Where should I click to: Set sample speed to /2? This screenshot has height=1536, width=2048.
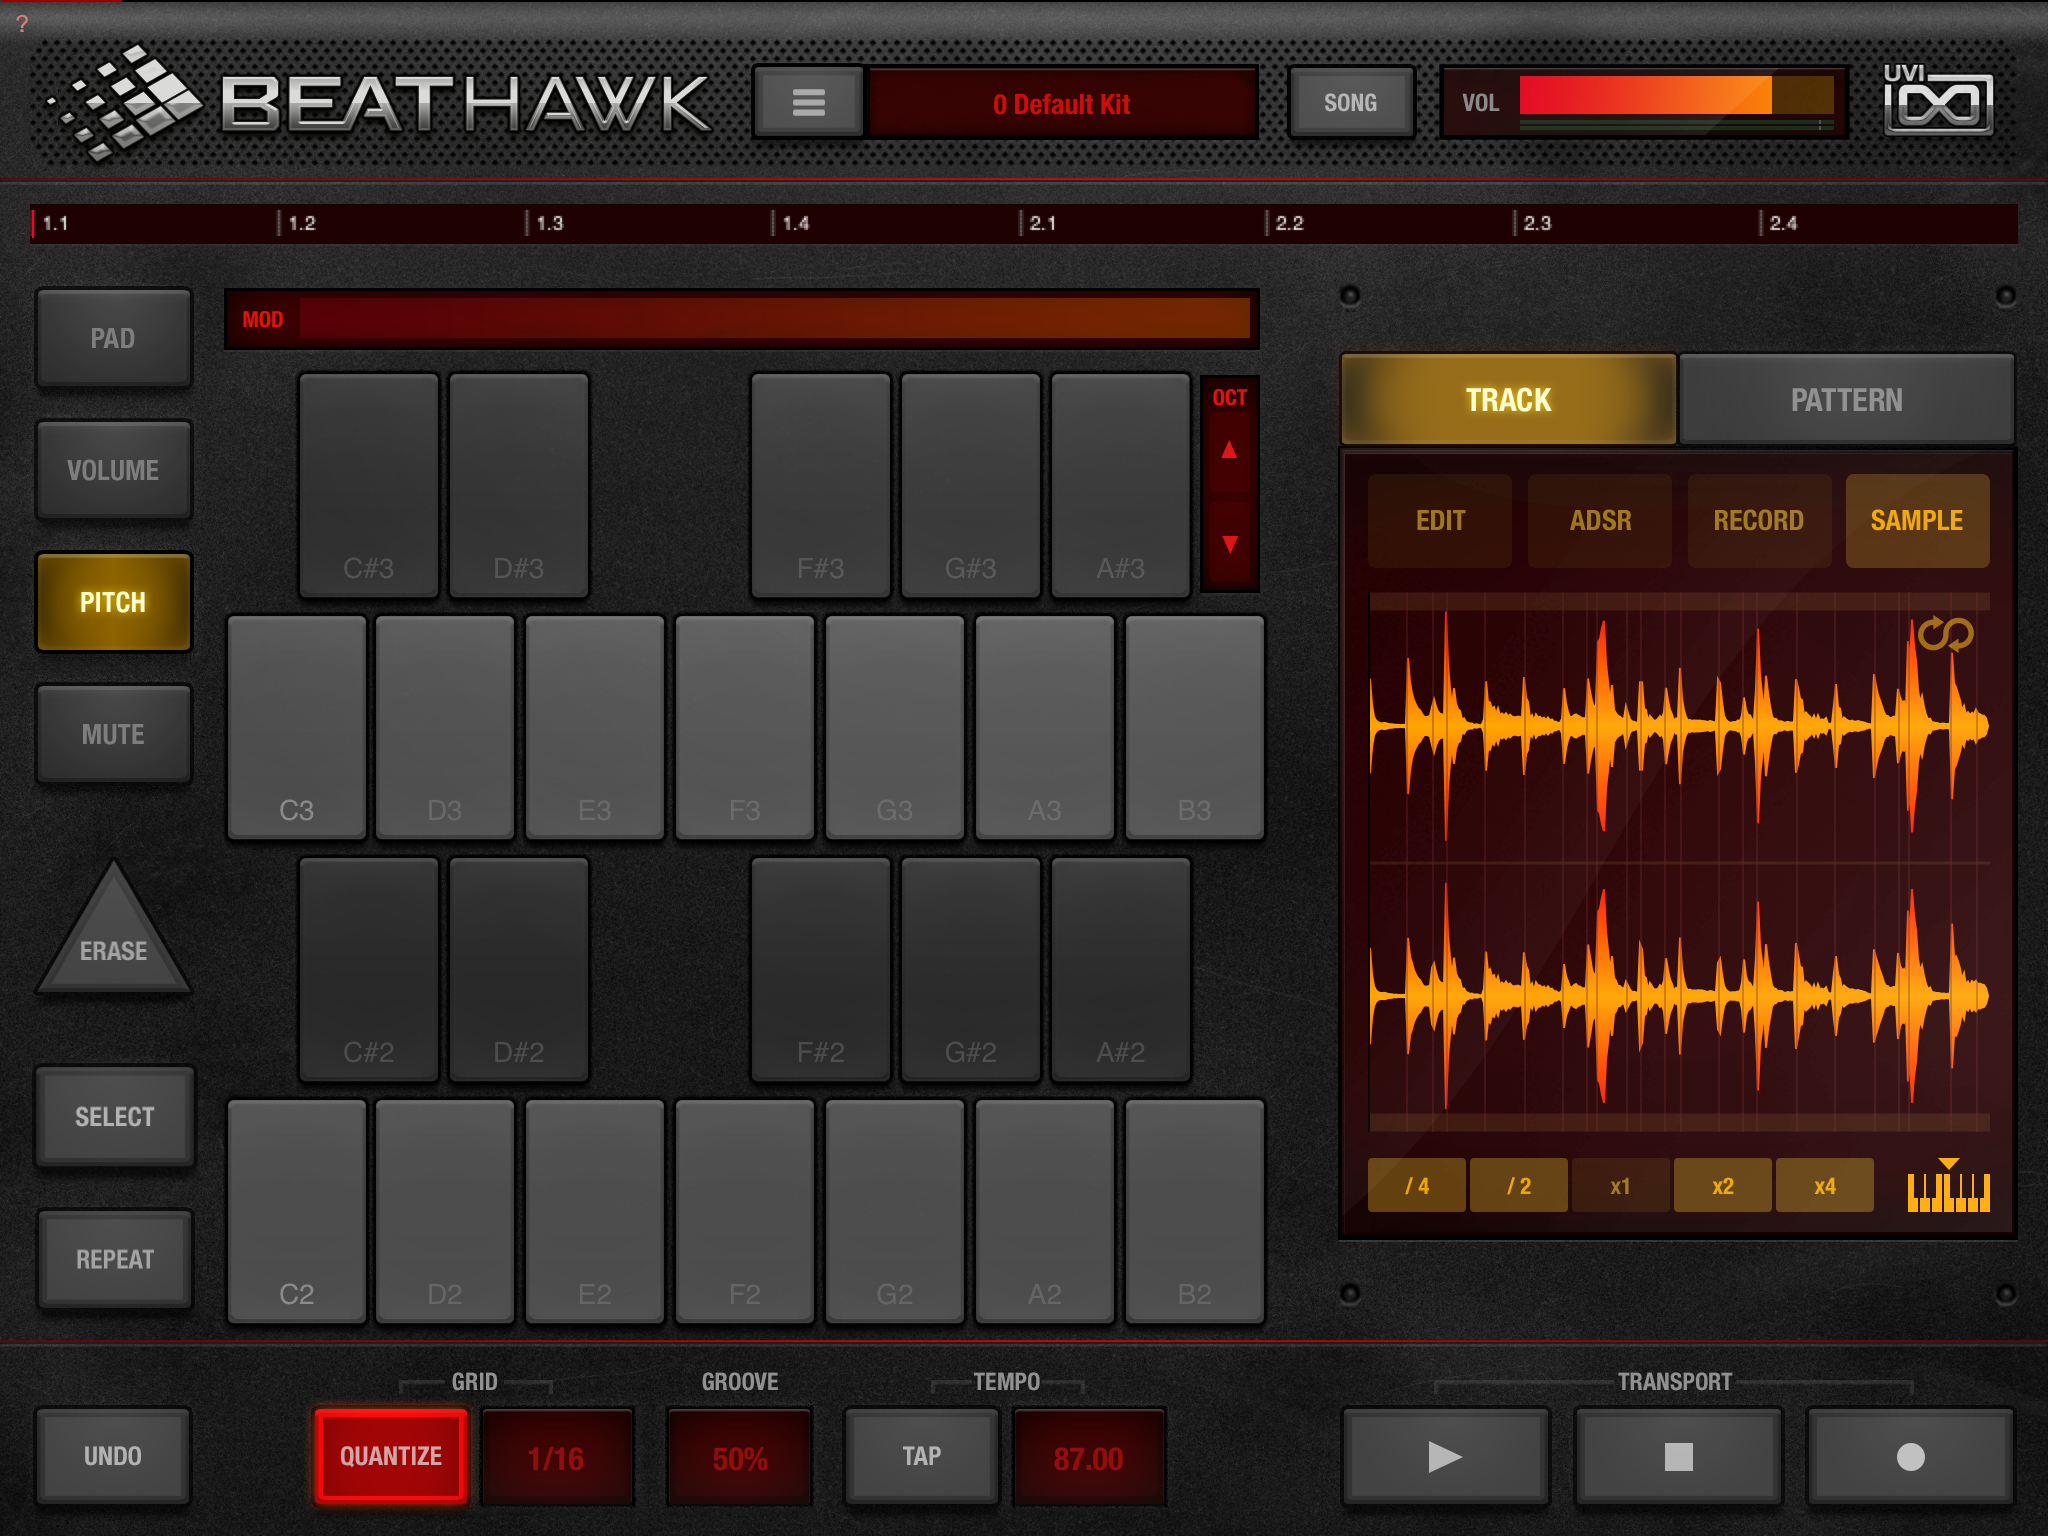(1519, 1186)
